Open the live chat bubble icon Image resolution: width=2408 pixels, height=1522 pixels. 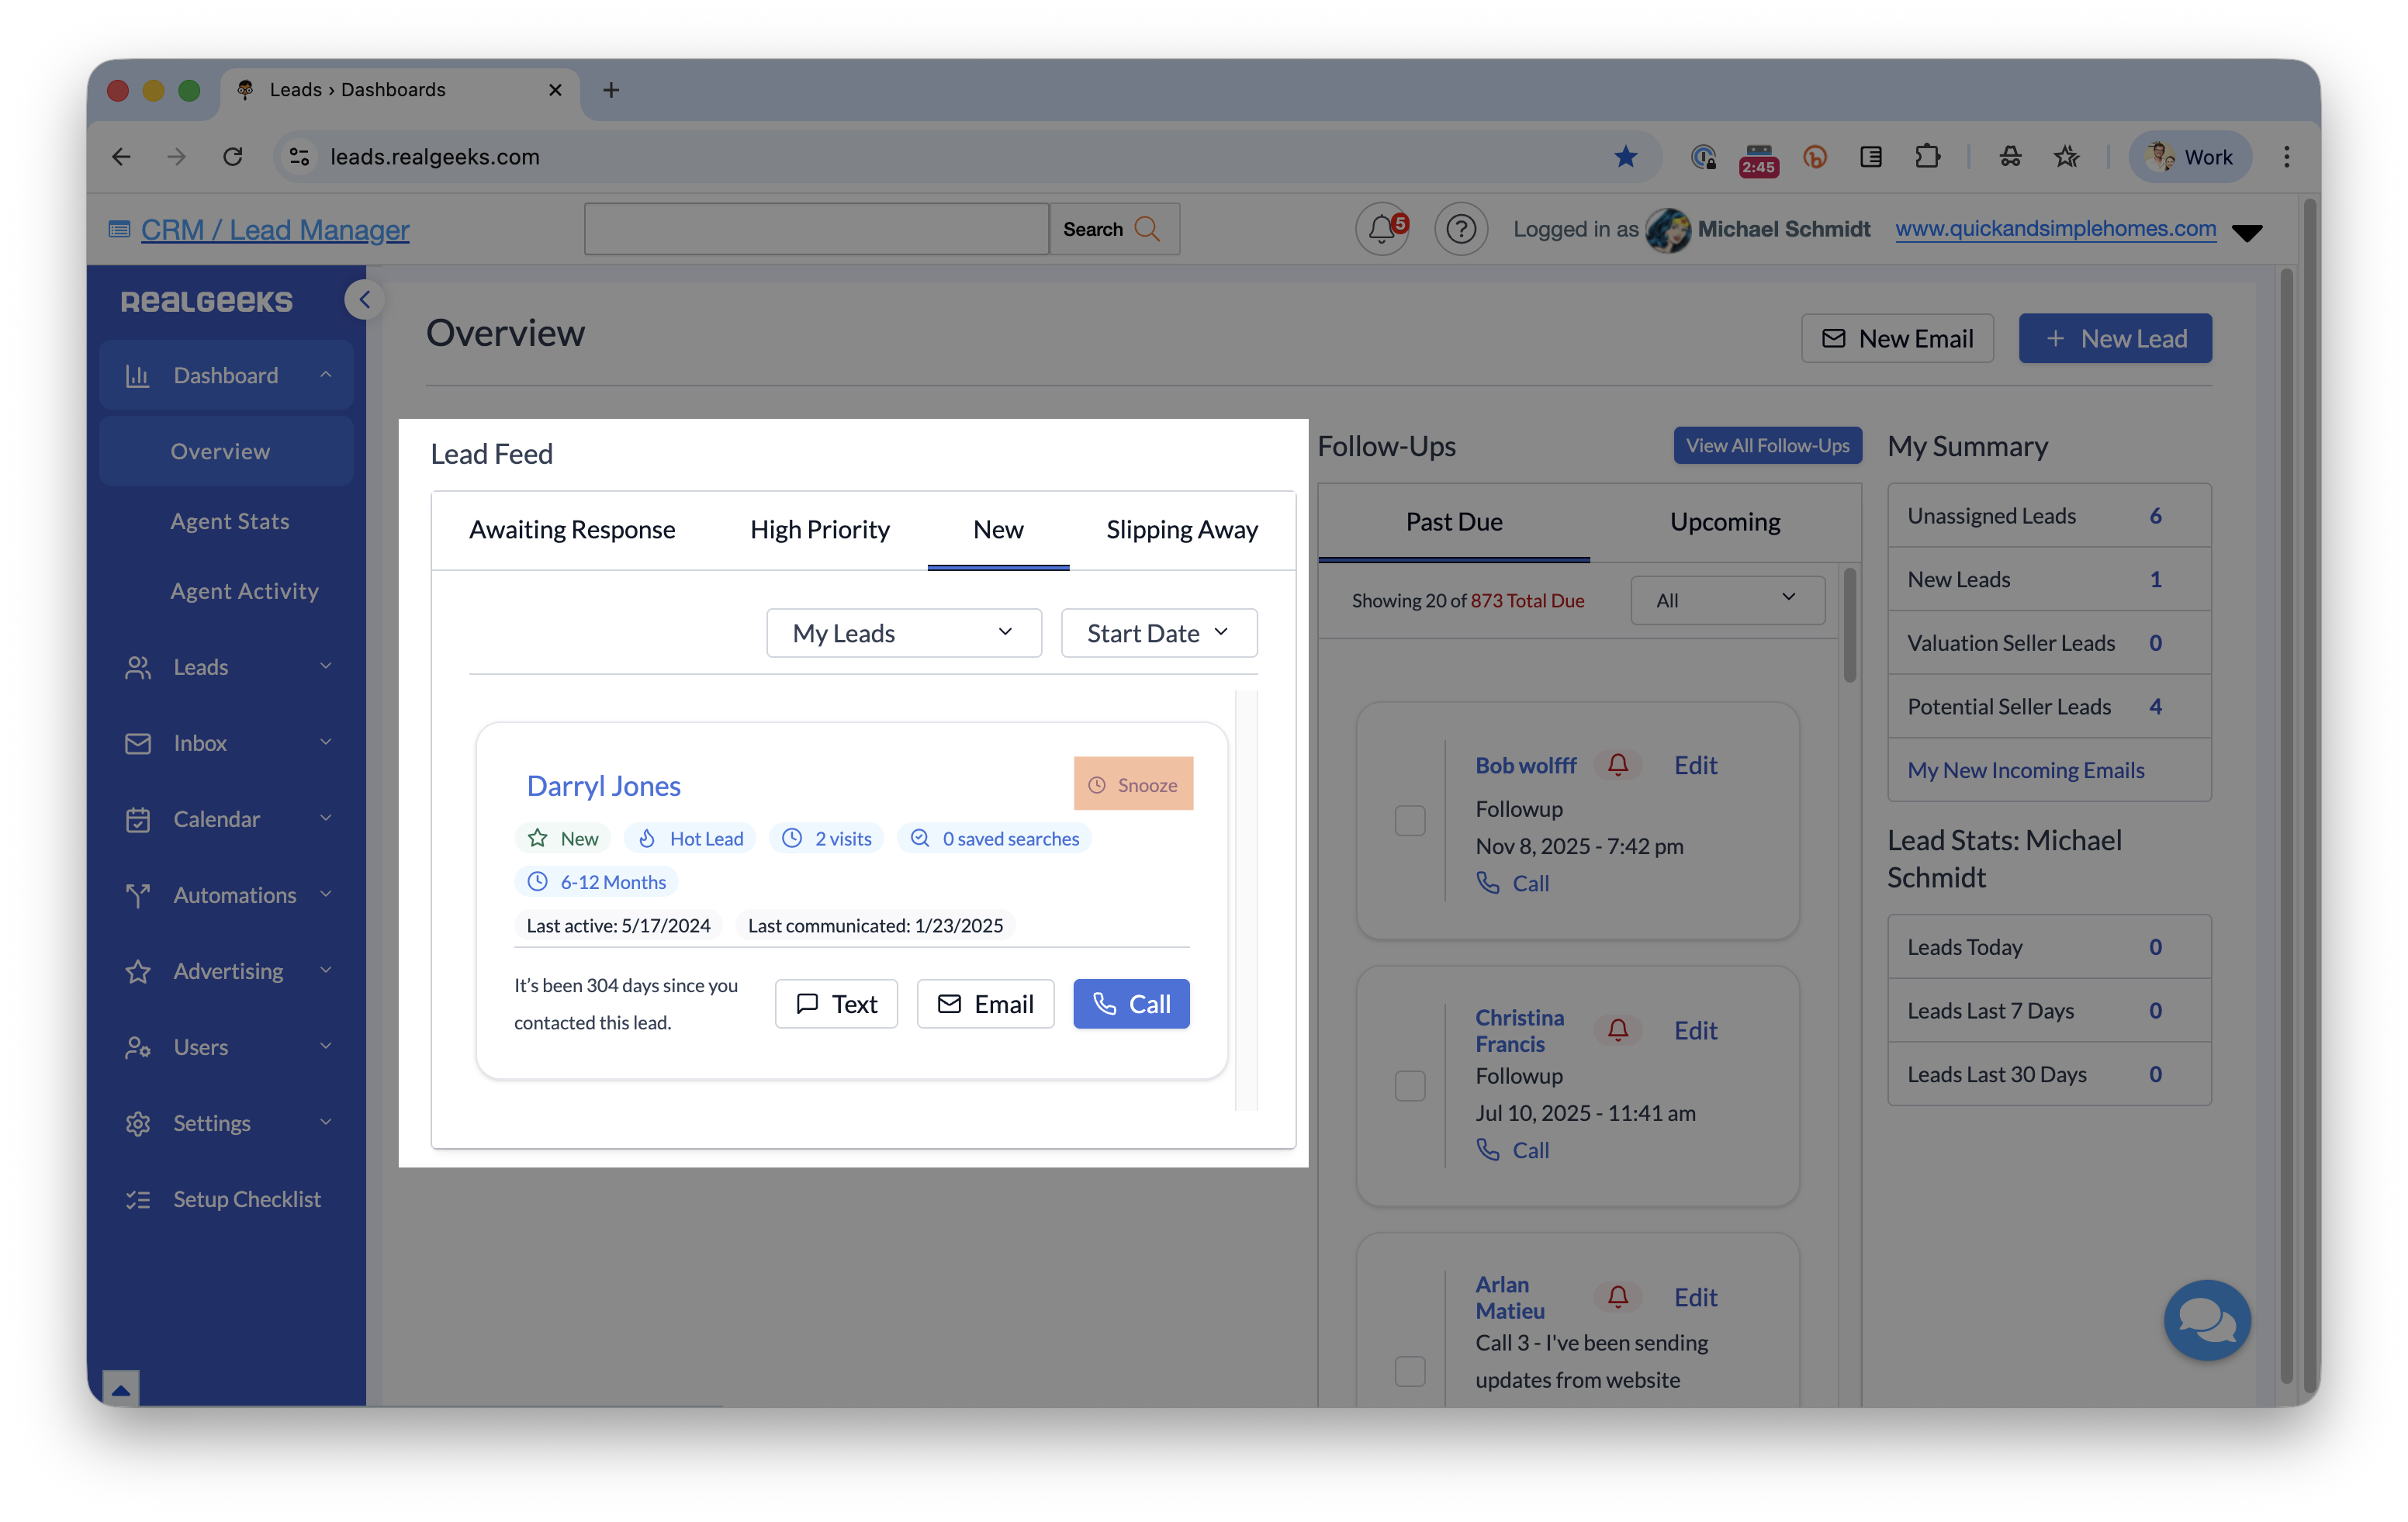pyautogui.click(x=2206, y=1320)
